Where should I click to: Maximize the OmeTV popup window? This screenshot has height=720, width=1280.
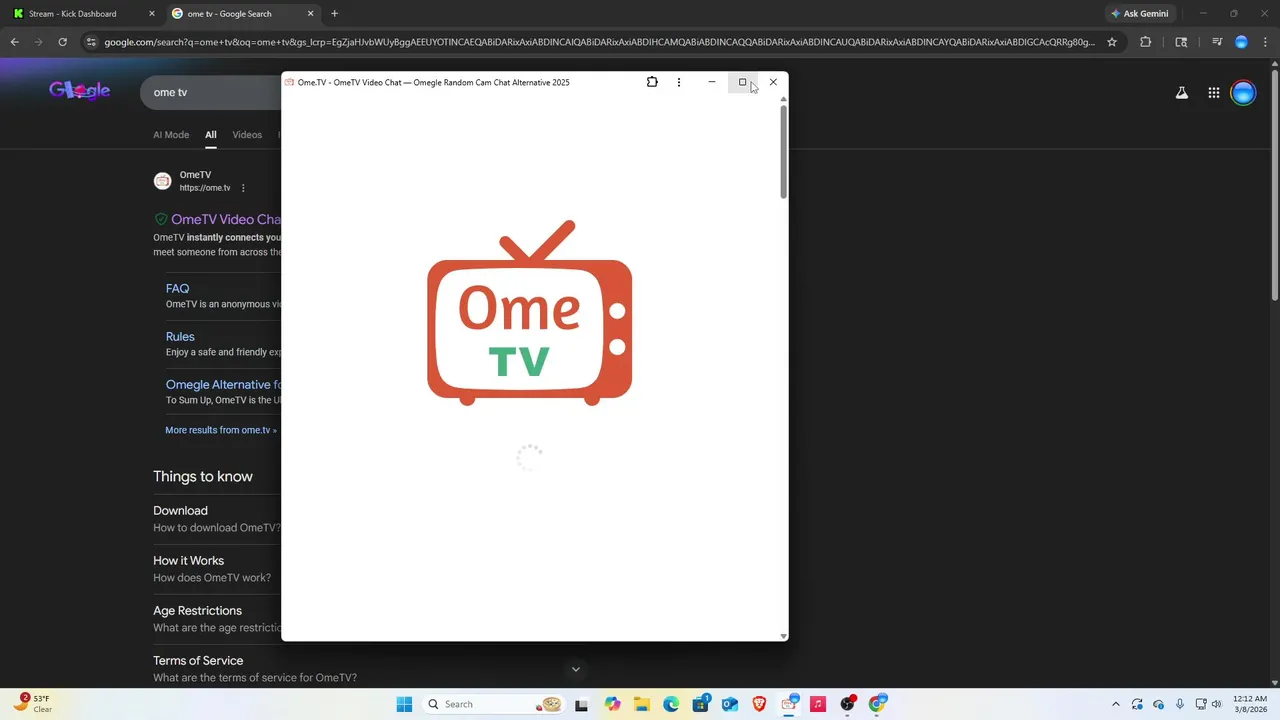[x=742, y=82]
